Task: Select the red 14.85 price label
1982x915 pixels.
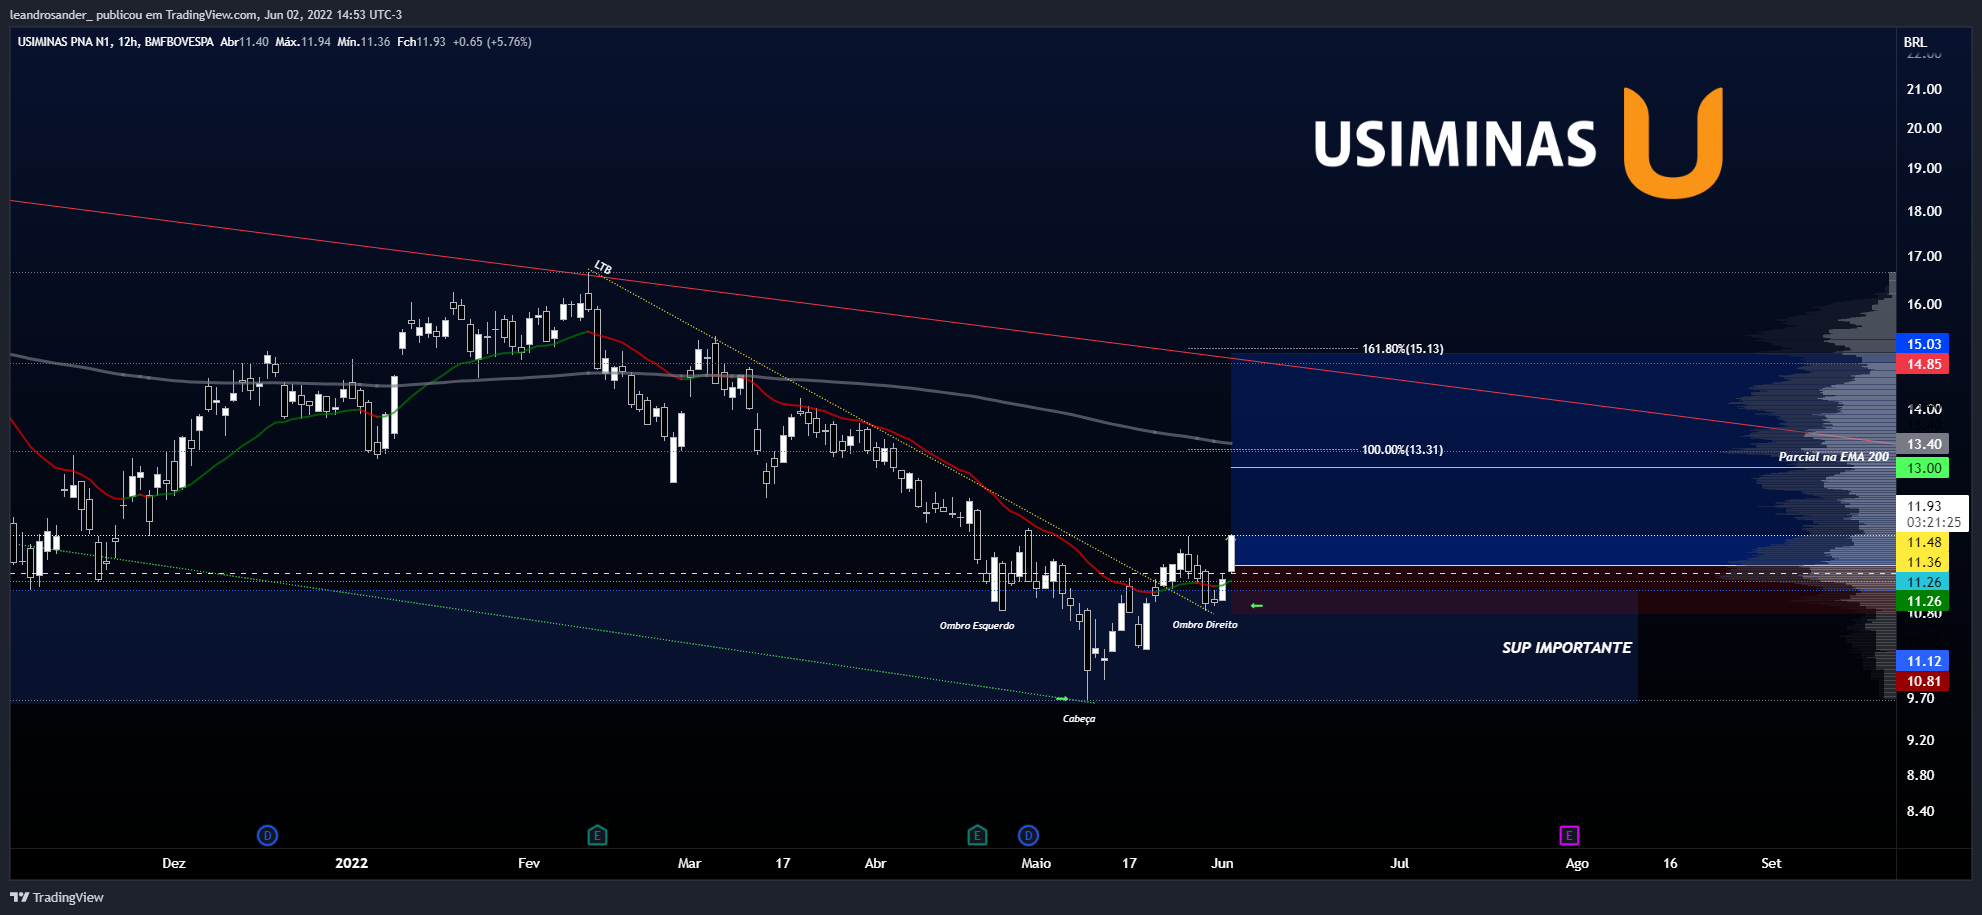Action: [1923, 364]
